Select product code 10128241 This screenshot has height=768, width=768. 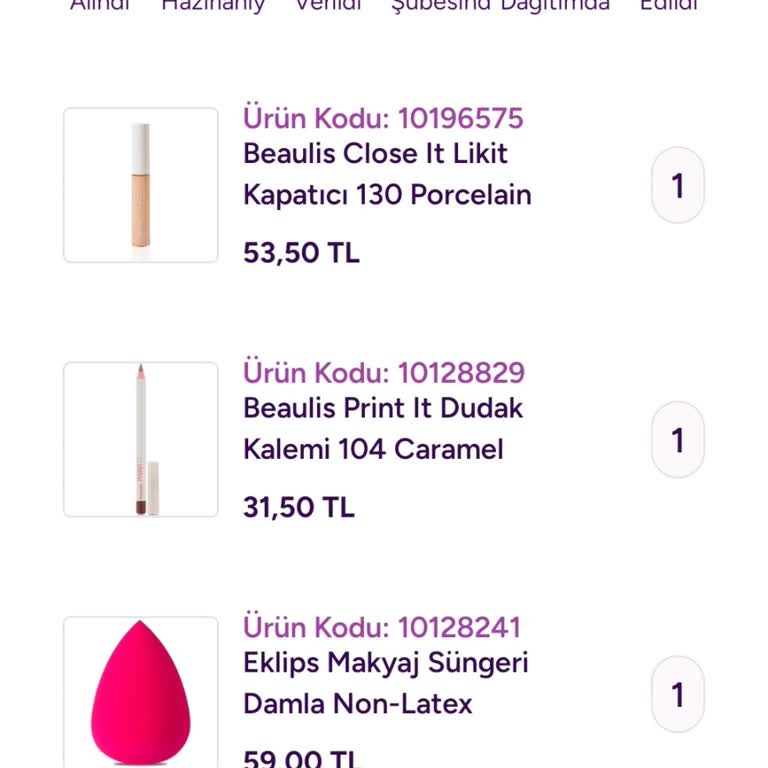pyautogui.click(x=382, y=627)
